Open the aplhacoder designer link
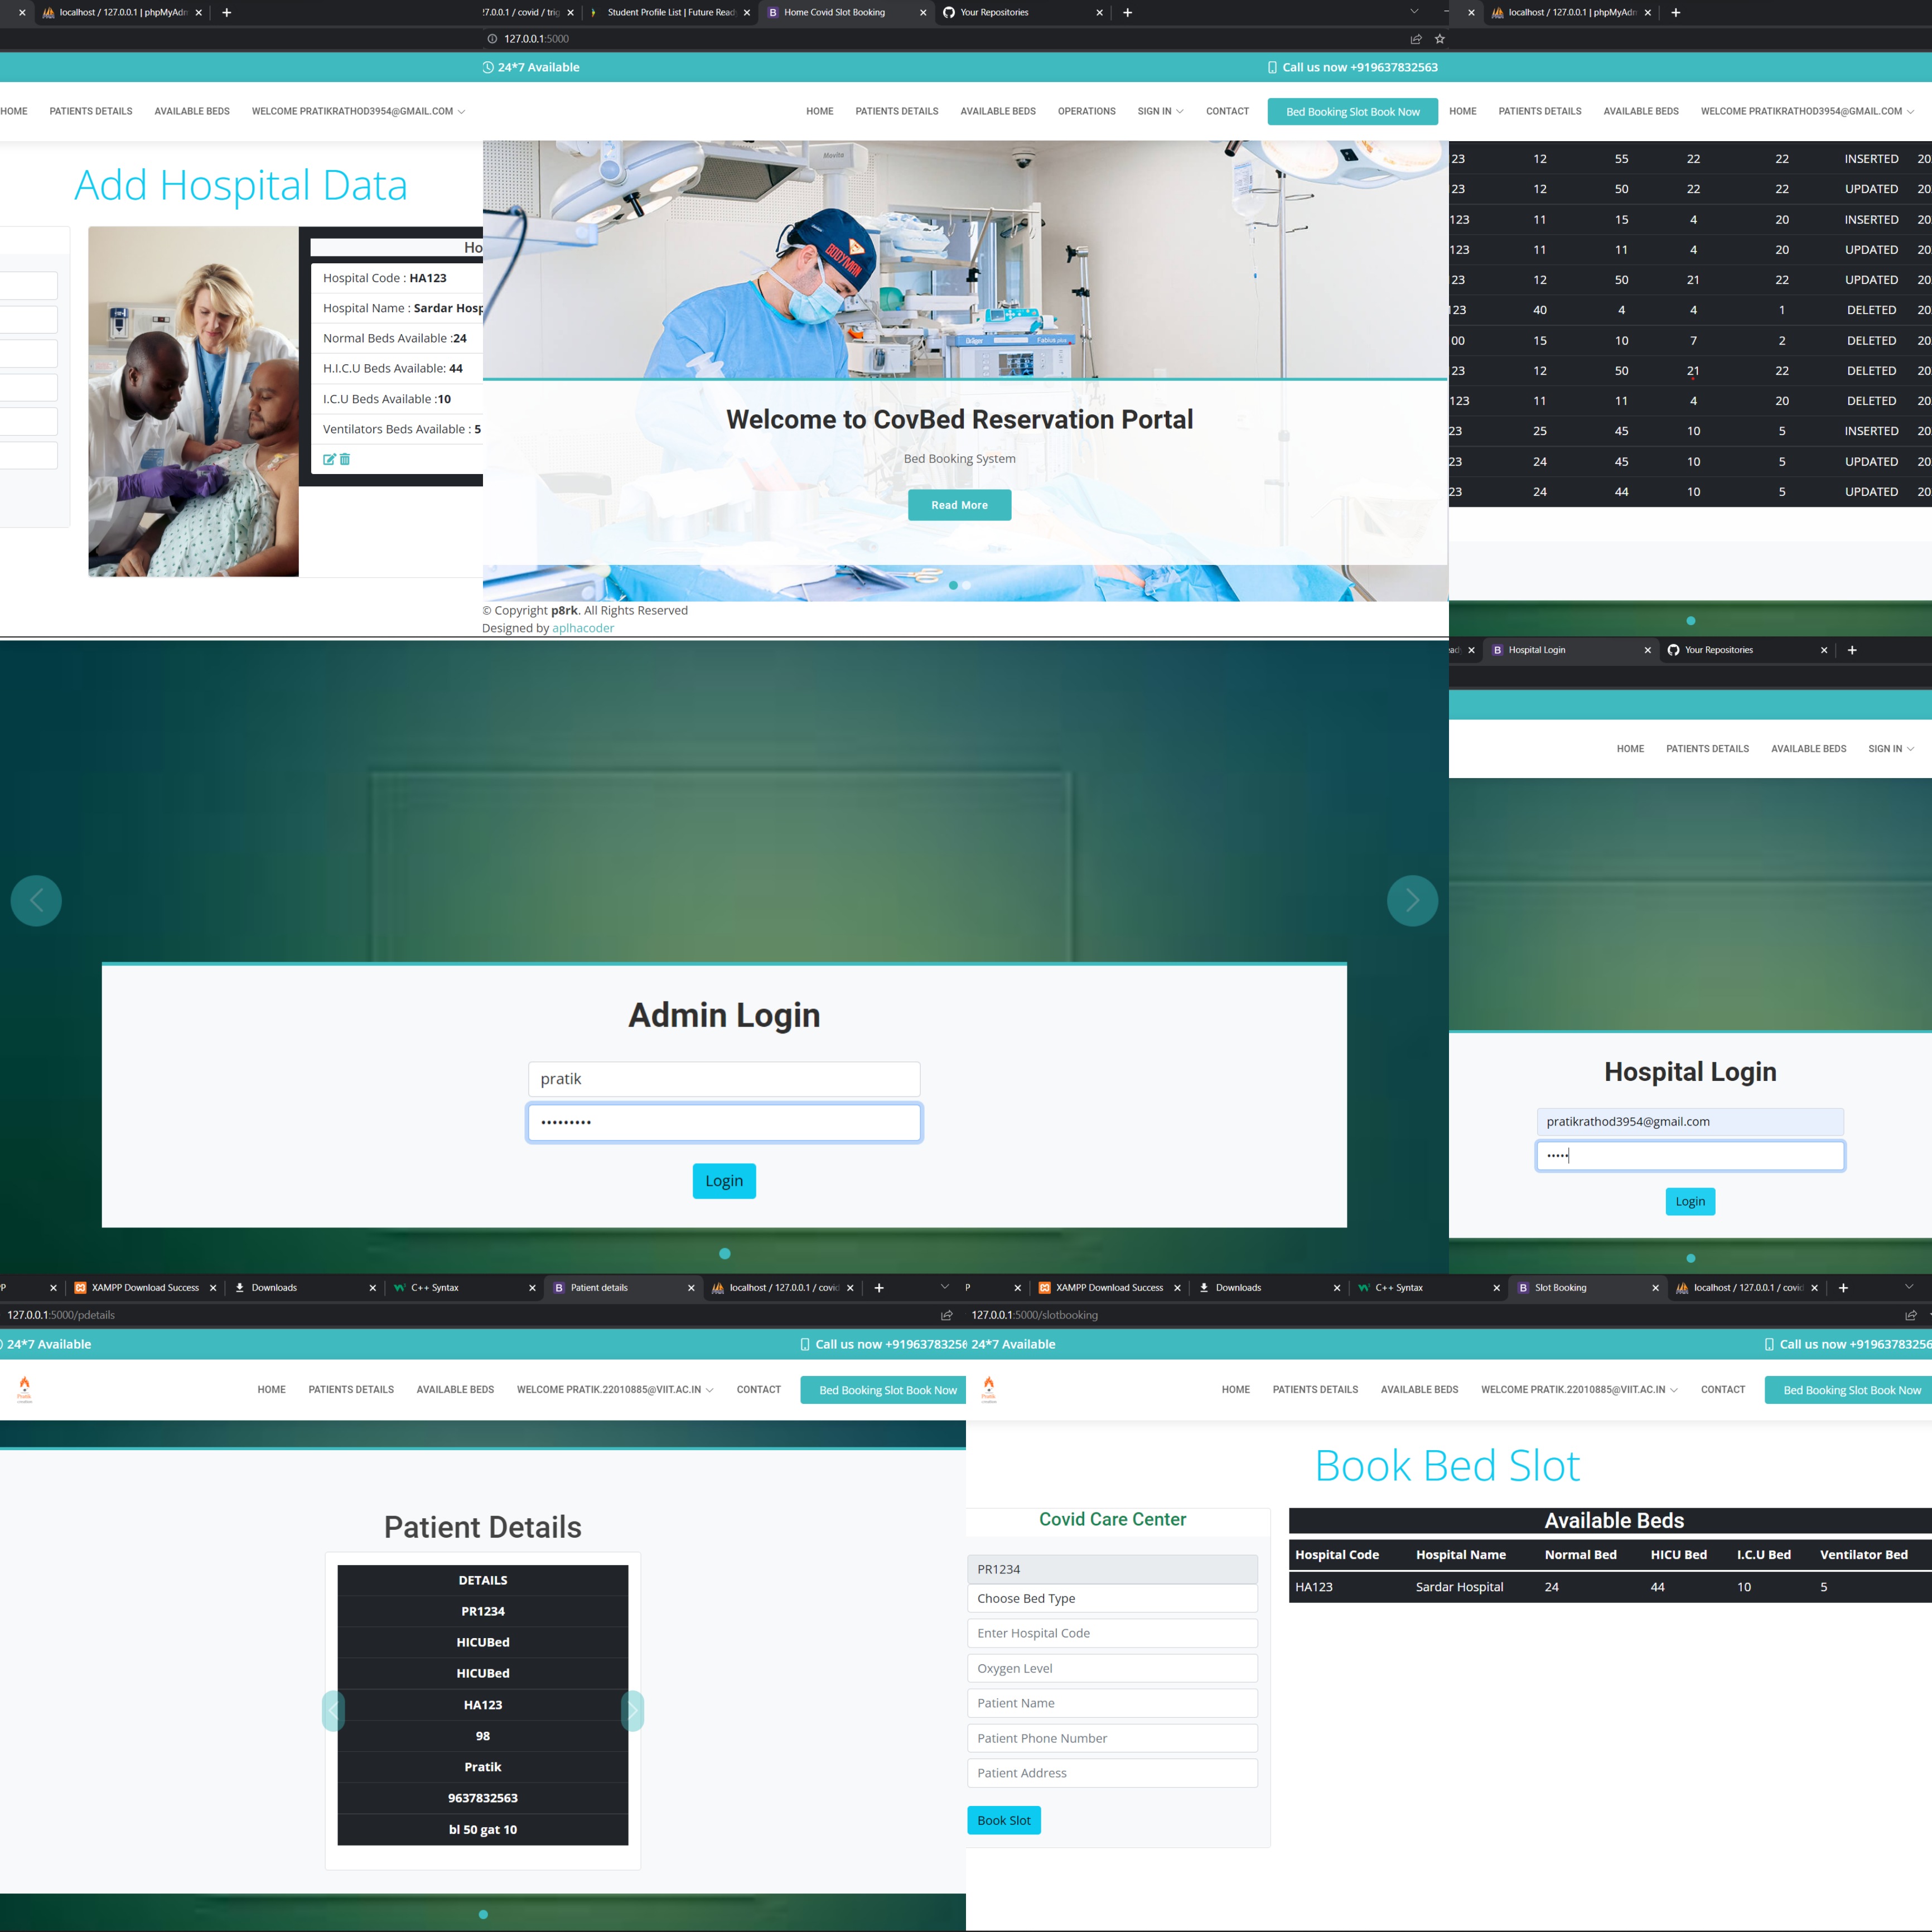Image resolution: width=1932 pixels, height=1932 pixels. tap(583, 628)
